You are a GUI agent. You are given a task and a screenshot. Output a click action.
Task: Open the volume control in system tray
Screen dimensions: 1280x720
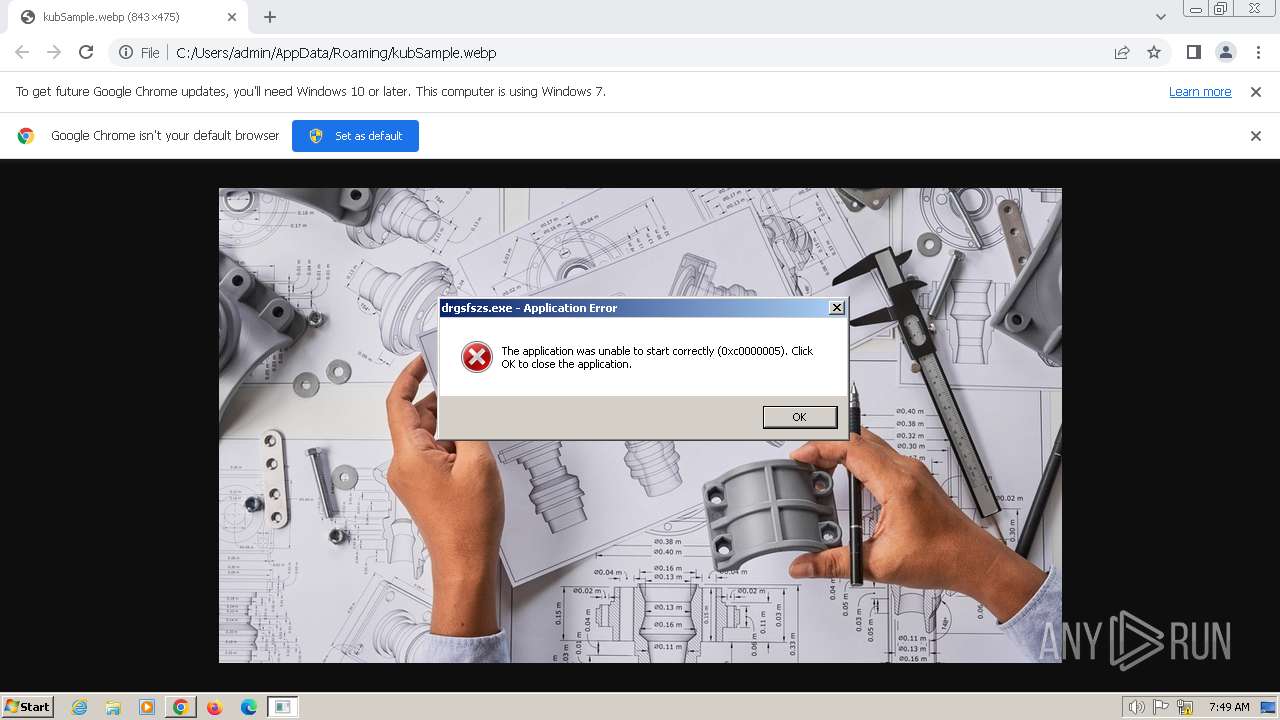pyautogui.click(x=1137, y=707)
